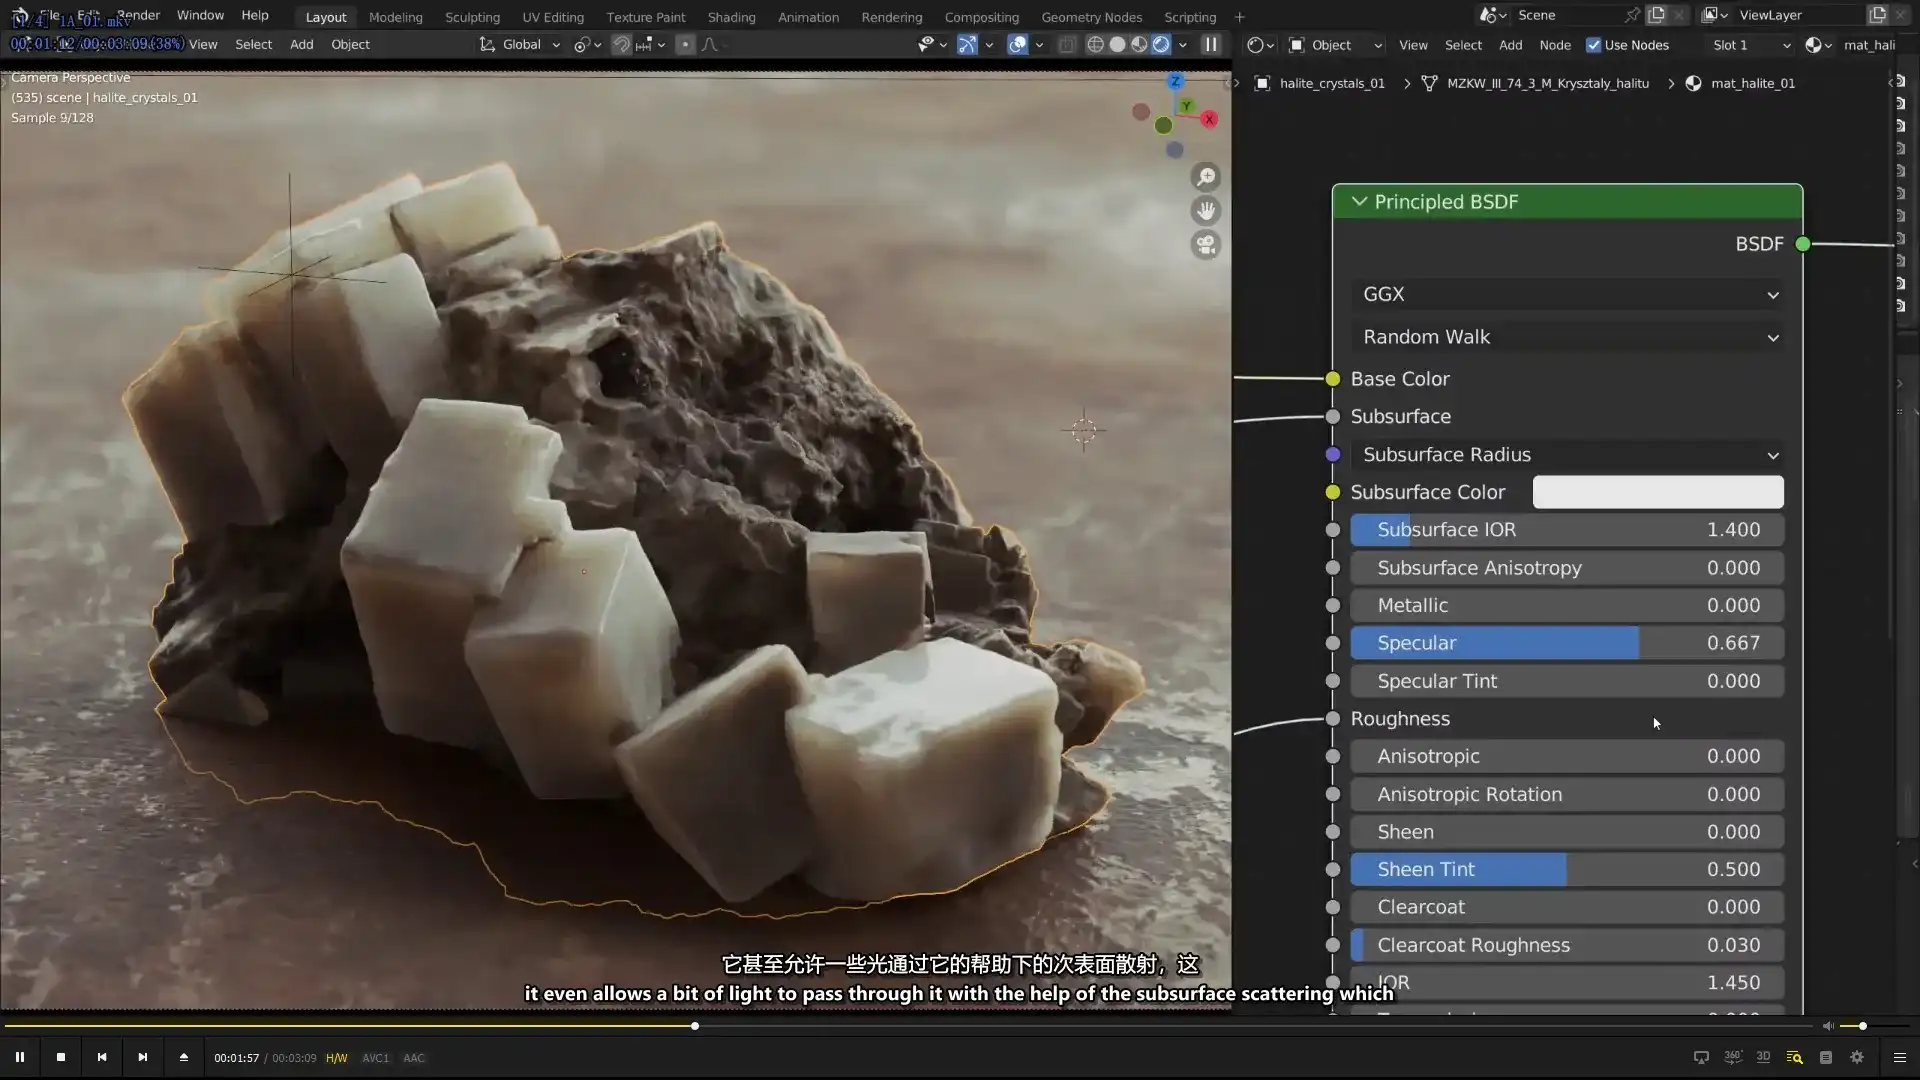Open the Window menu
Image resolution: width=1920 pixels, height=1080 pixels.
point(200,15)
